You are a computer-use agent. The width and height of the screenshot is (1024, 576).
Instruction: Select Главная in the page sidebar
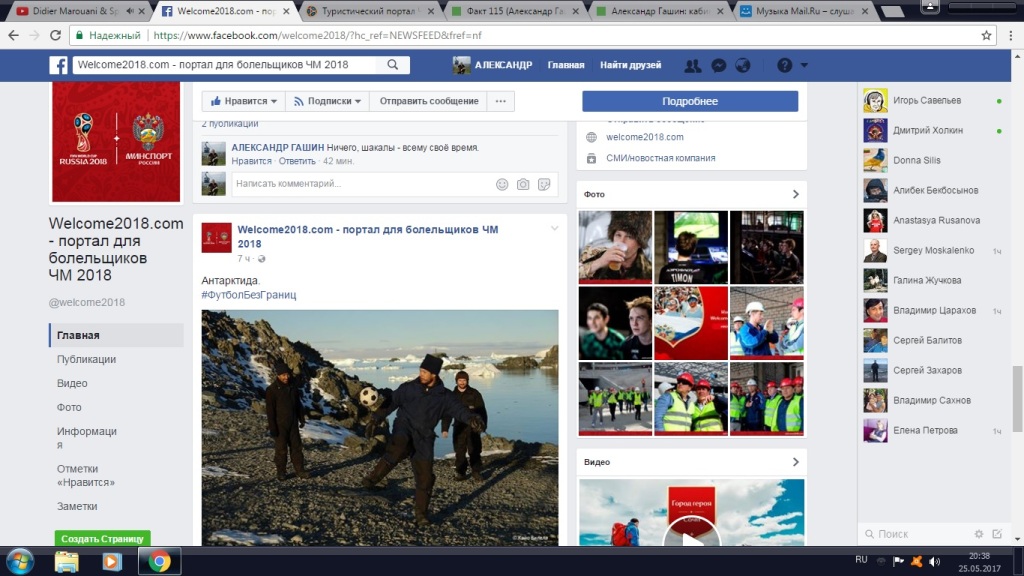tap(116, 335)
